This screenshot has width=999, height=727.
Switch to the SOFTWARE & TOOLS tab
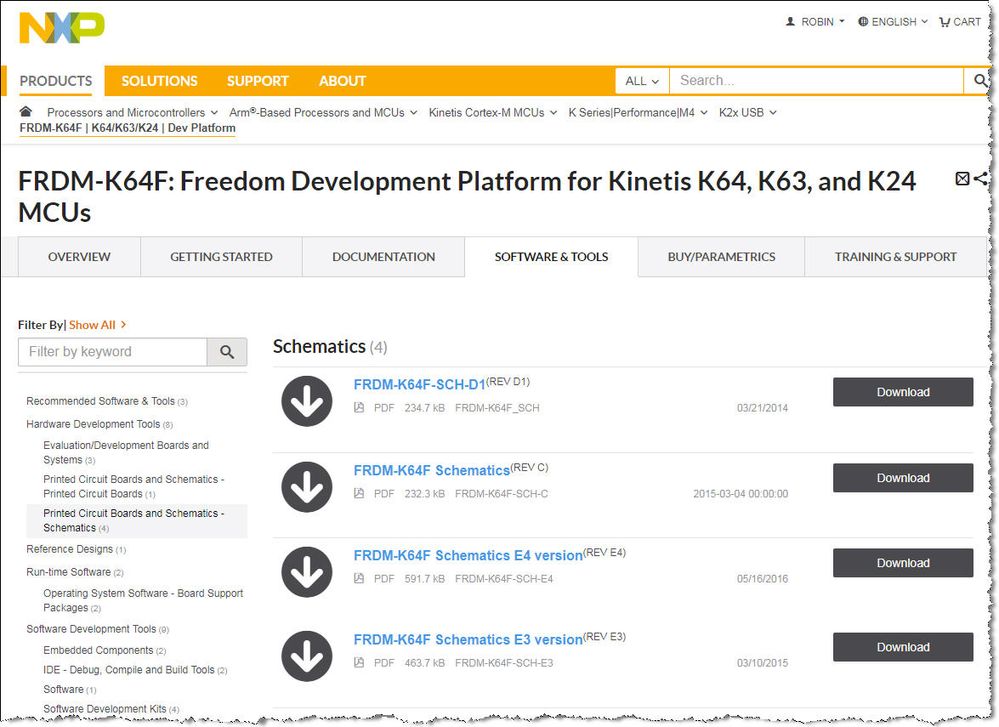[x=551, y=257]
